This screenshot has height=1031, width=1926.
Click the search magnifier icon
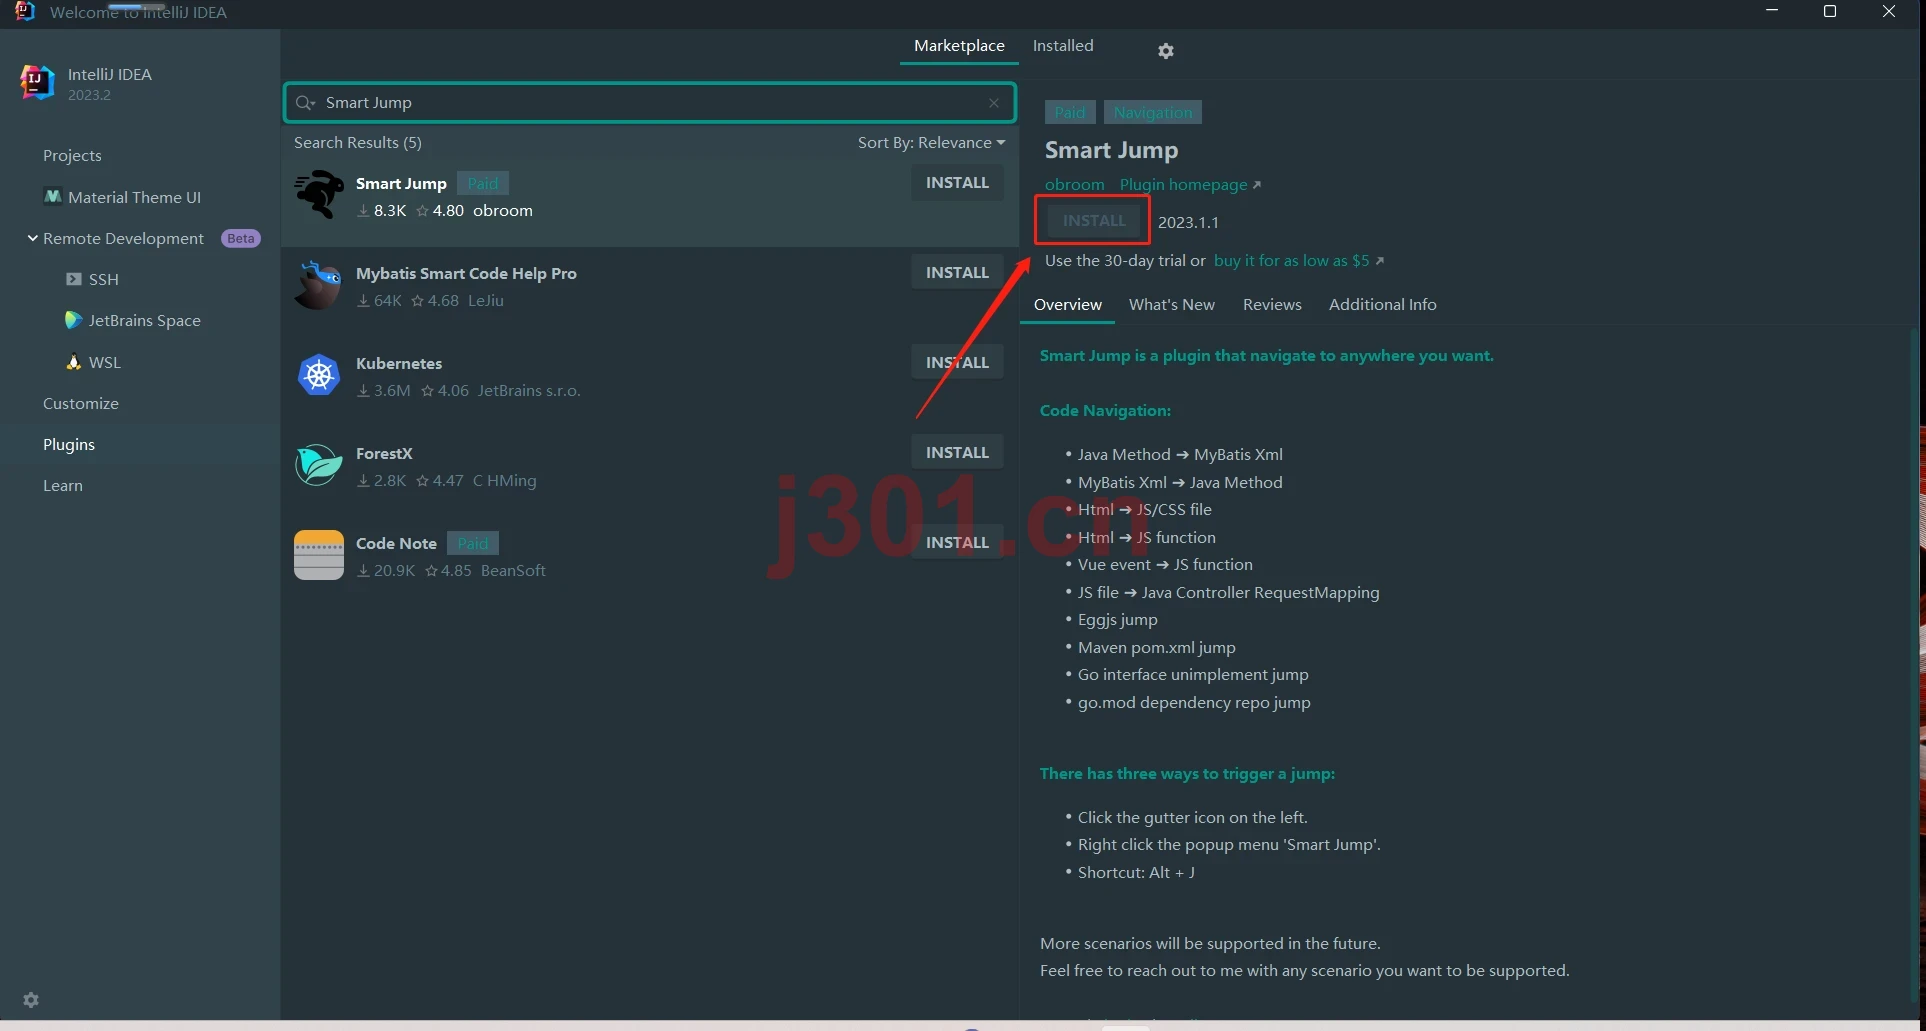[x=305, y=103]
